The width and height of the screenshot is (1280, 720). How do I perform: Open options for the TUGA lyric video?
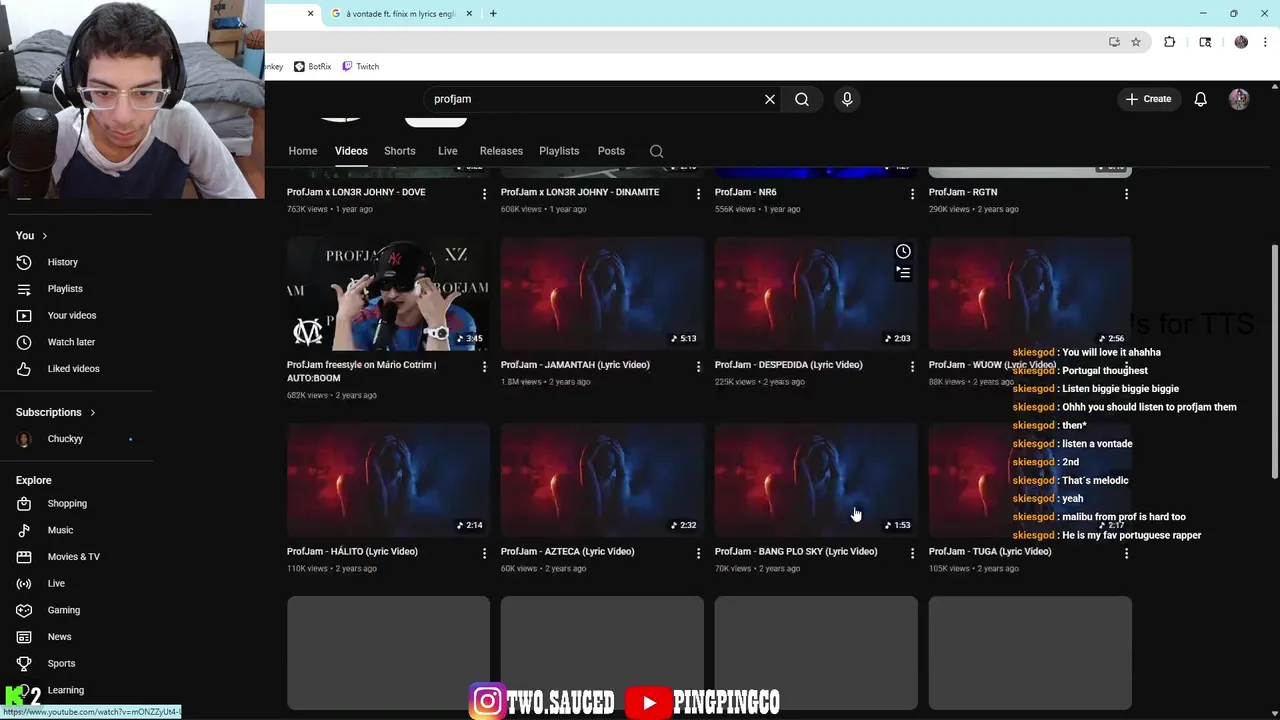pos(1127,553)
